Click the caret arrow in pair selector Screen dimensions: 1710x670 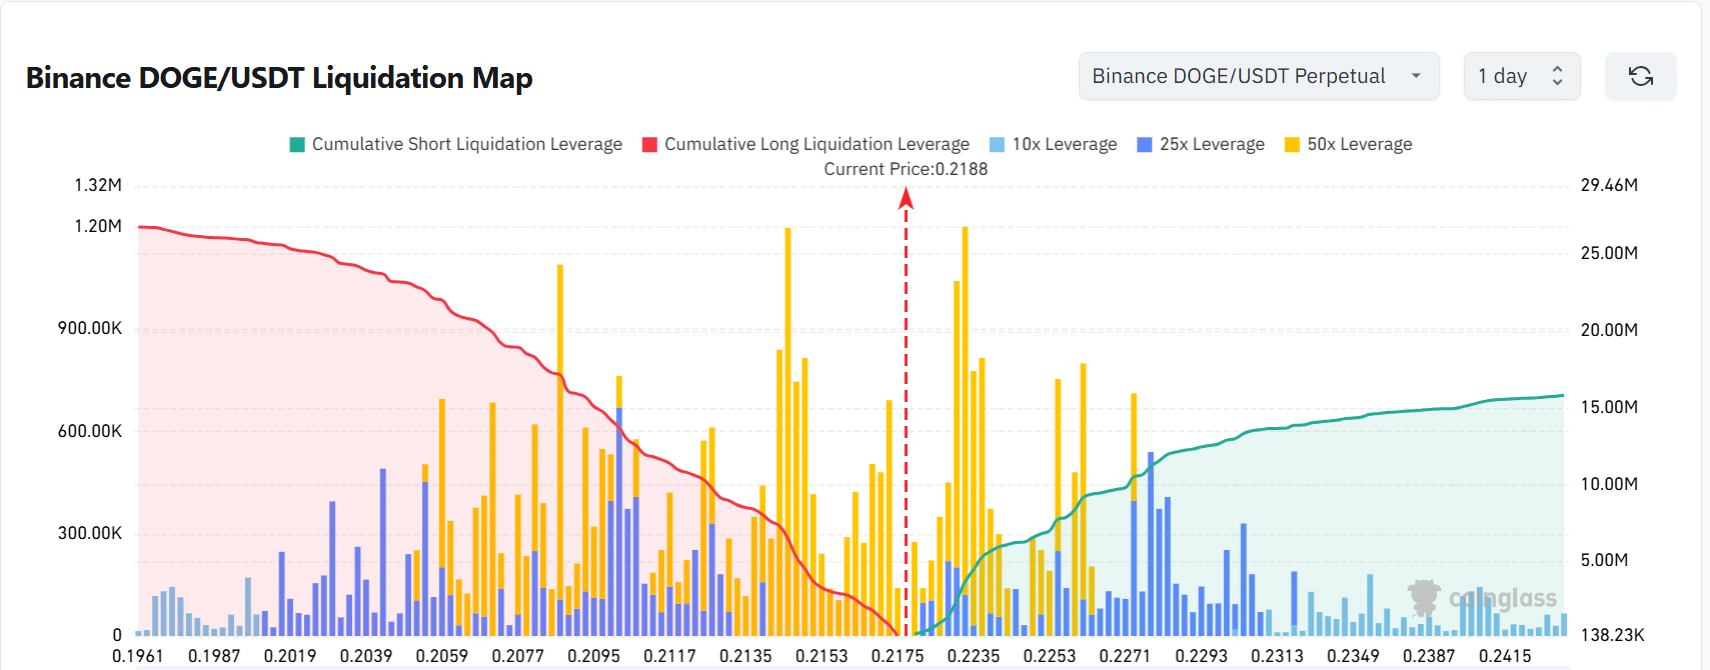pos(1416,76)
